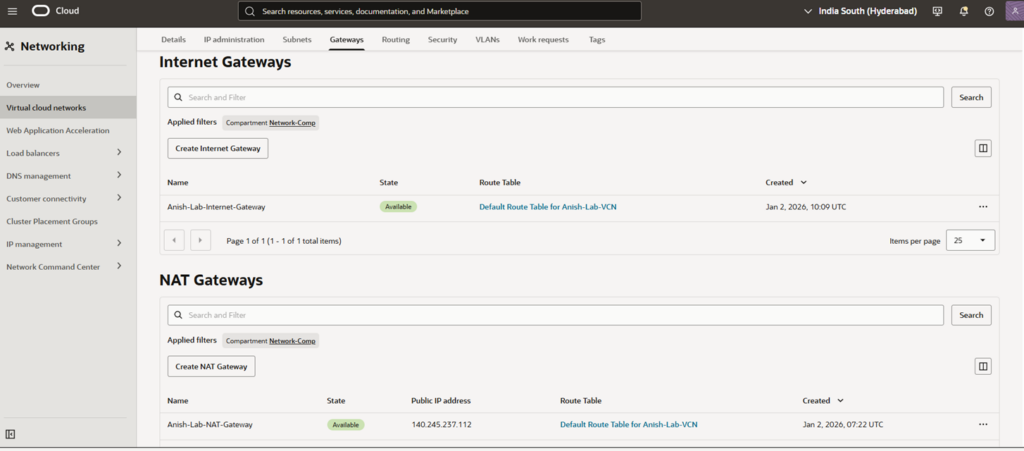The image size is (1024, 451).
Task: Open the Items per page dropdown
Action: (x=970, y=241)
